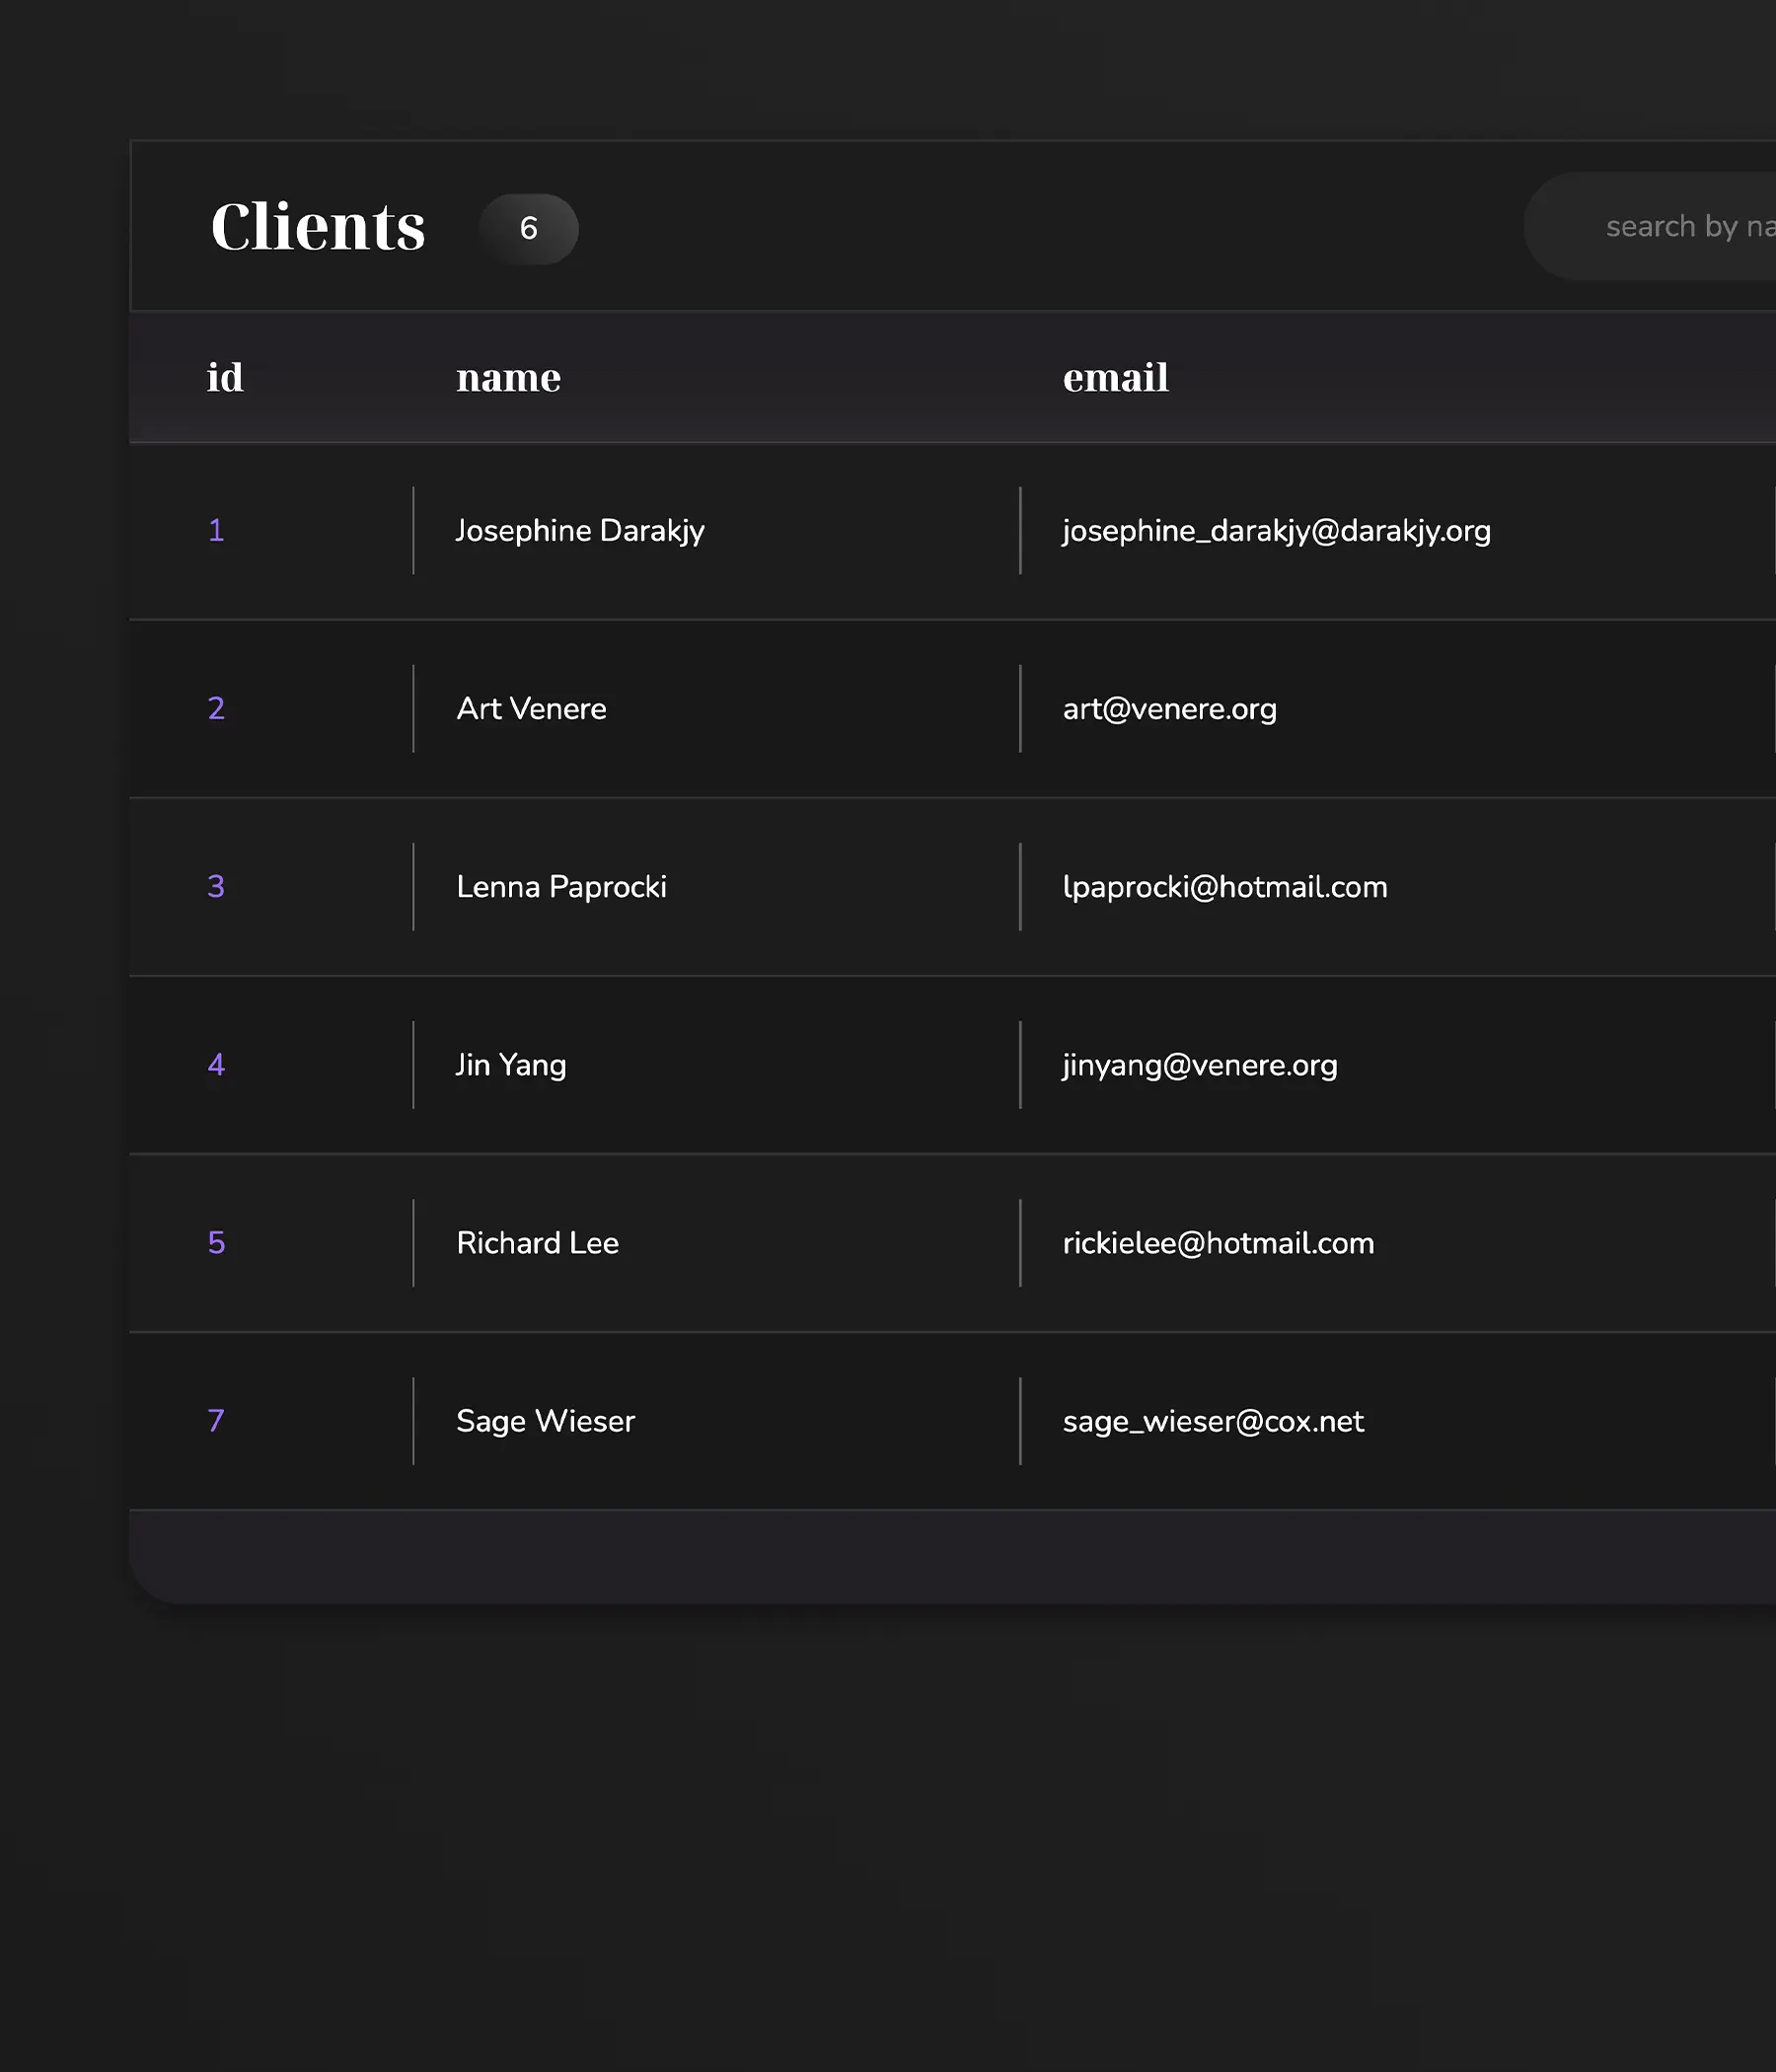Select id 7 in Sage Wieser row
Viewport: 1776px width, 2072px height.
coord(216,1420)
